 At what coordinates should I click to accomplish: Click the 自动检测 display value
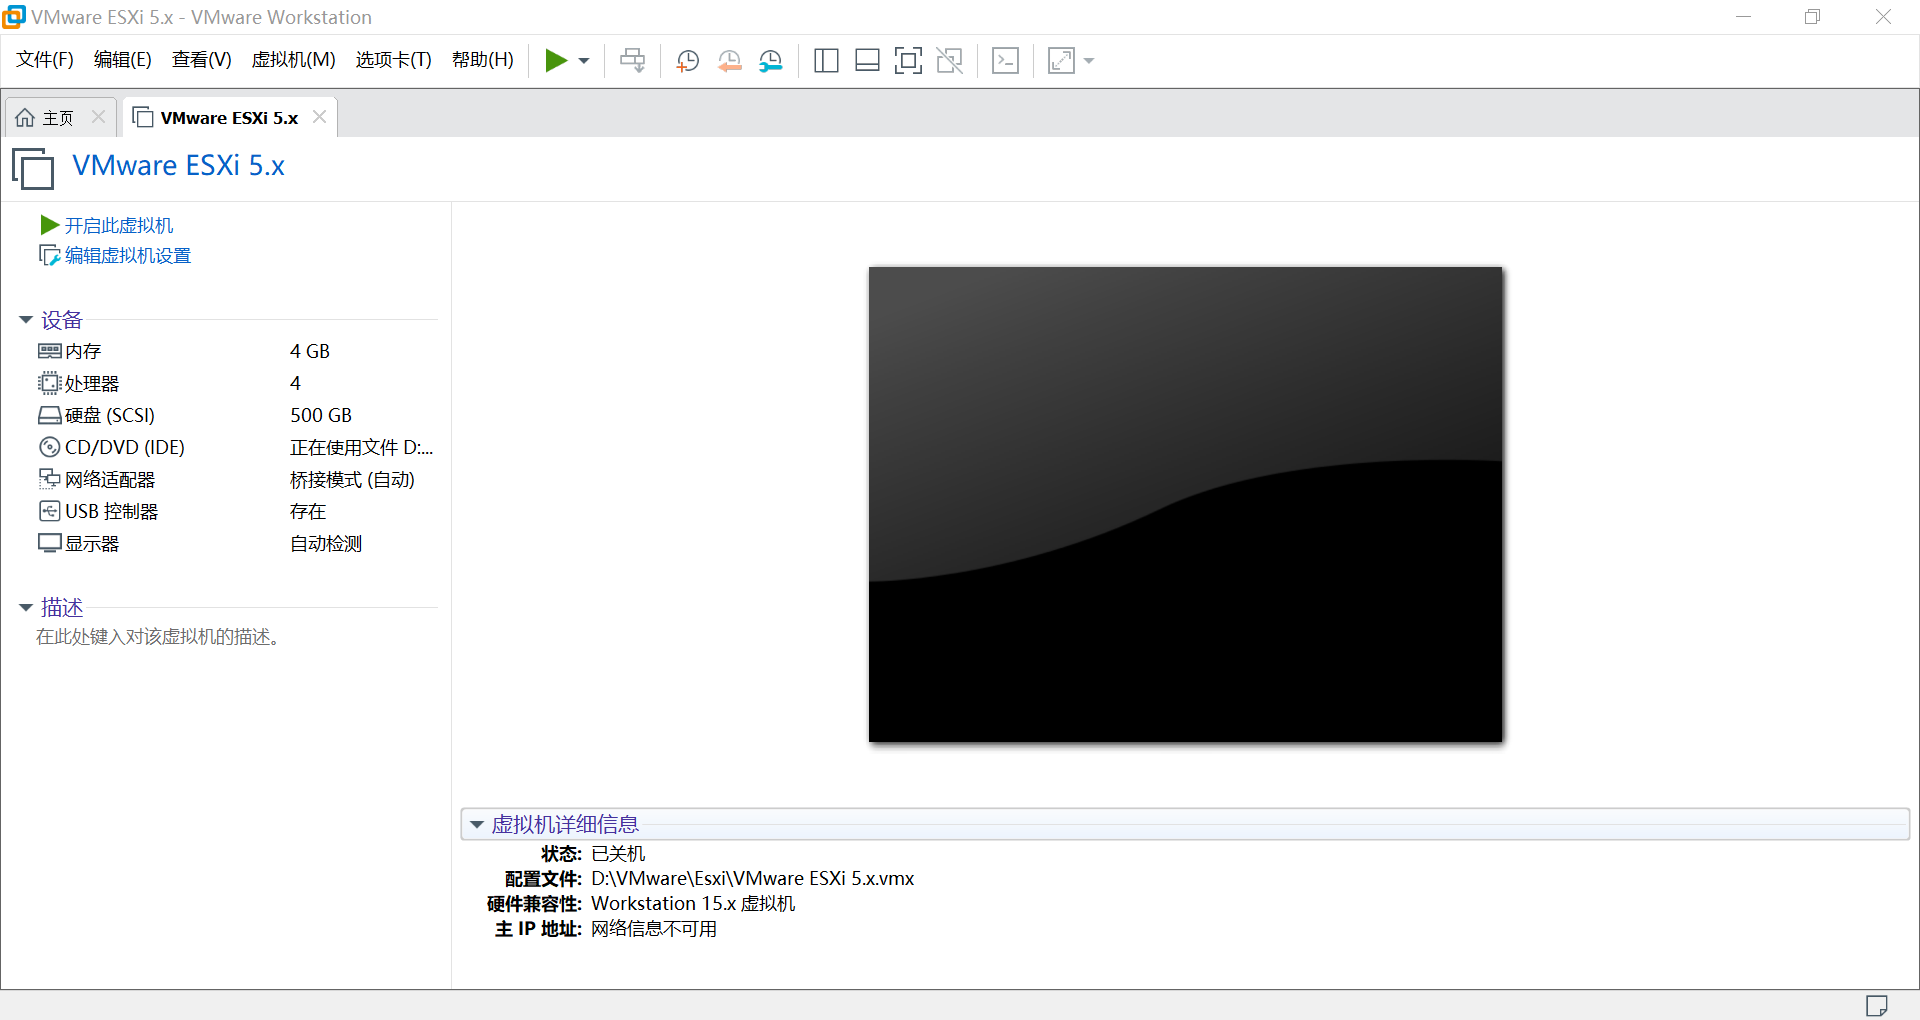326,543
